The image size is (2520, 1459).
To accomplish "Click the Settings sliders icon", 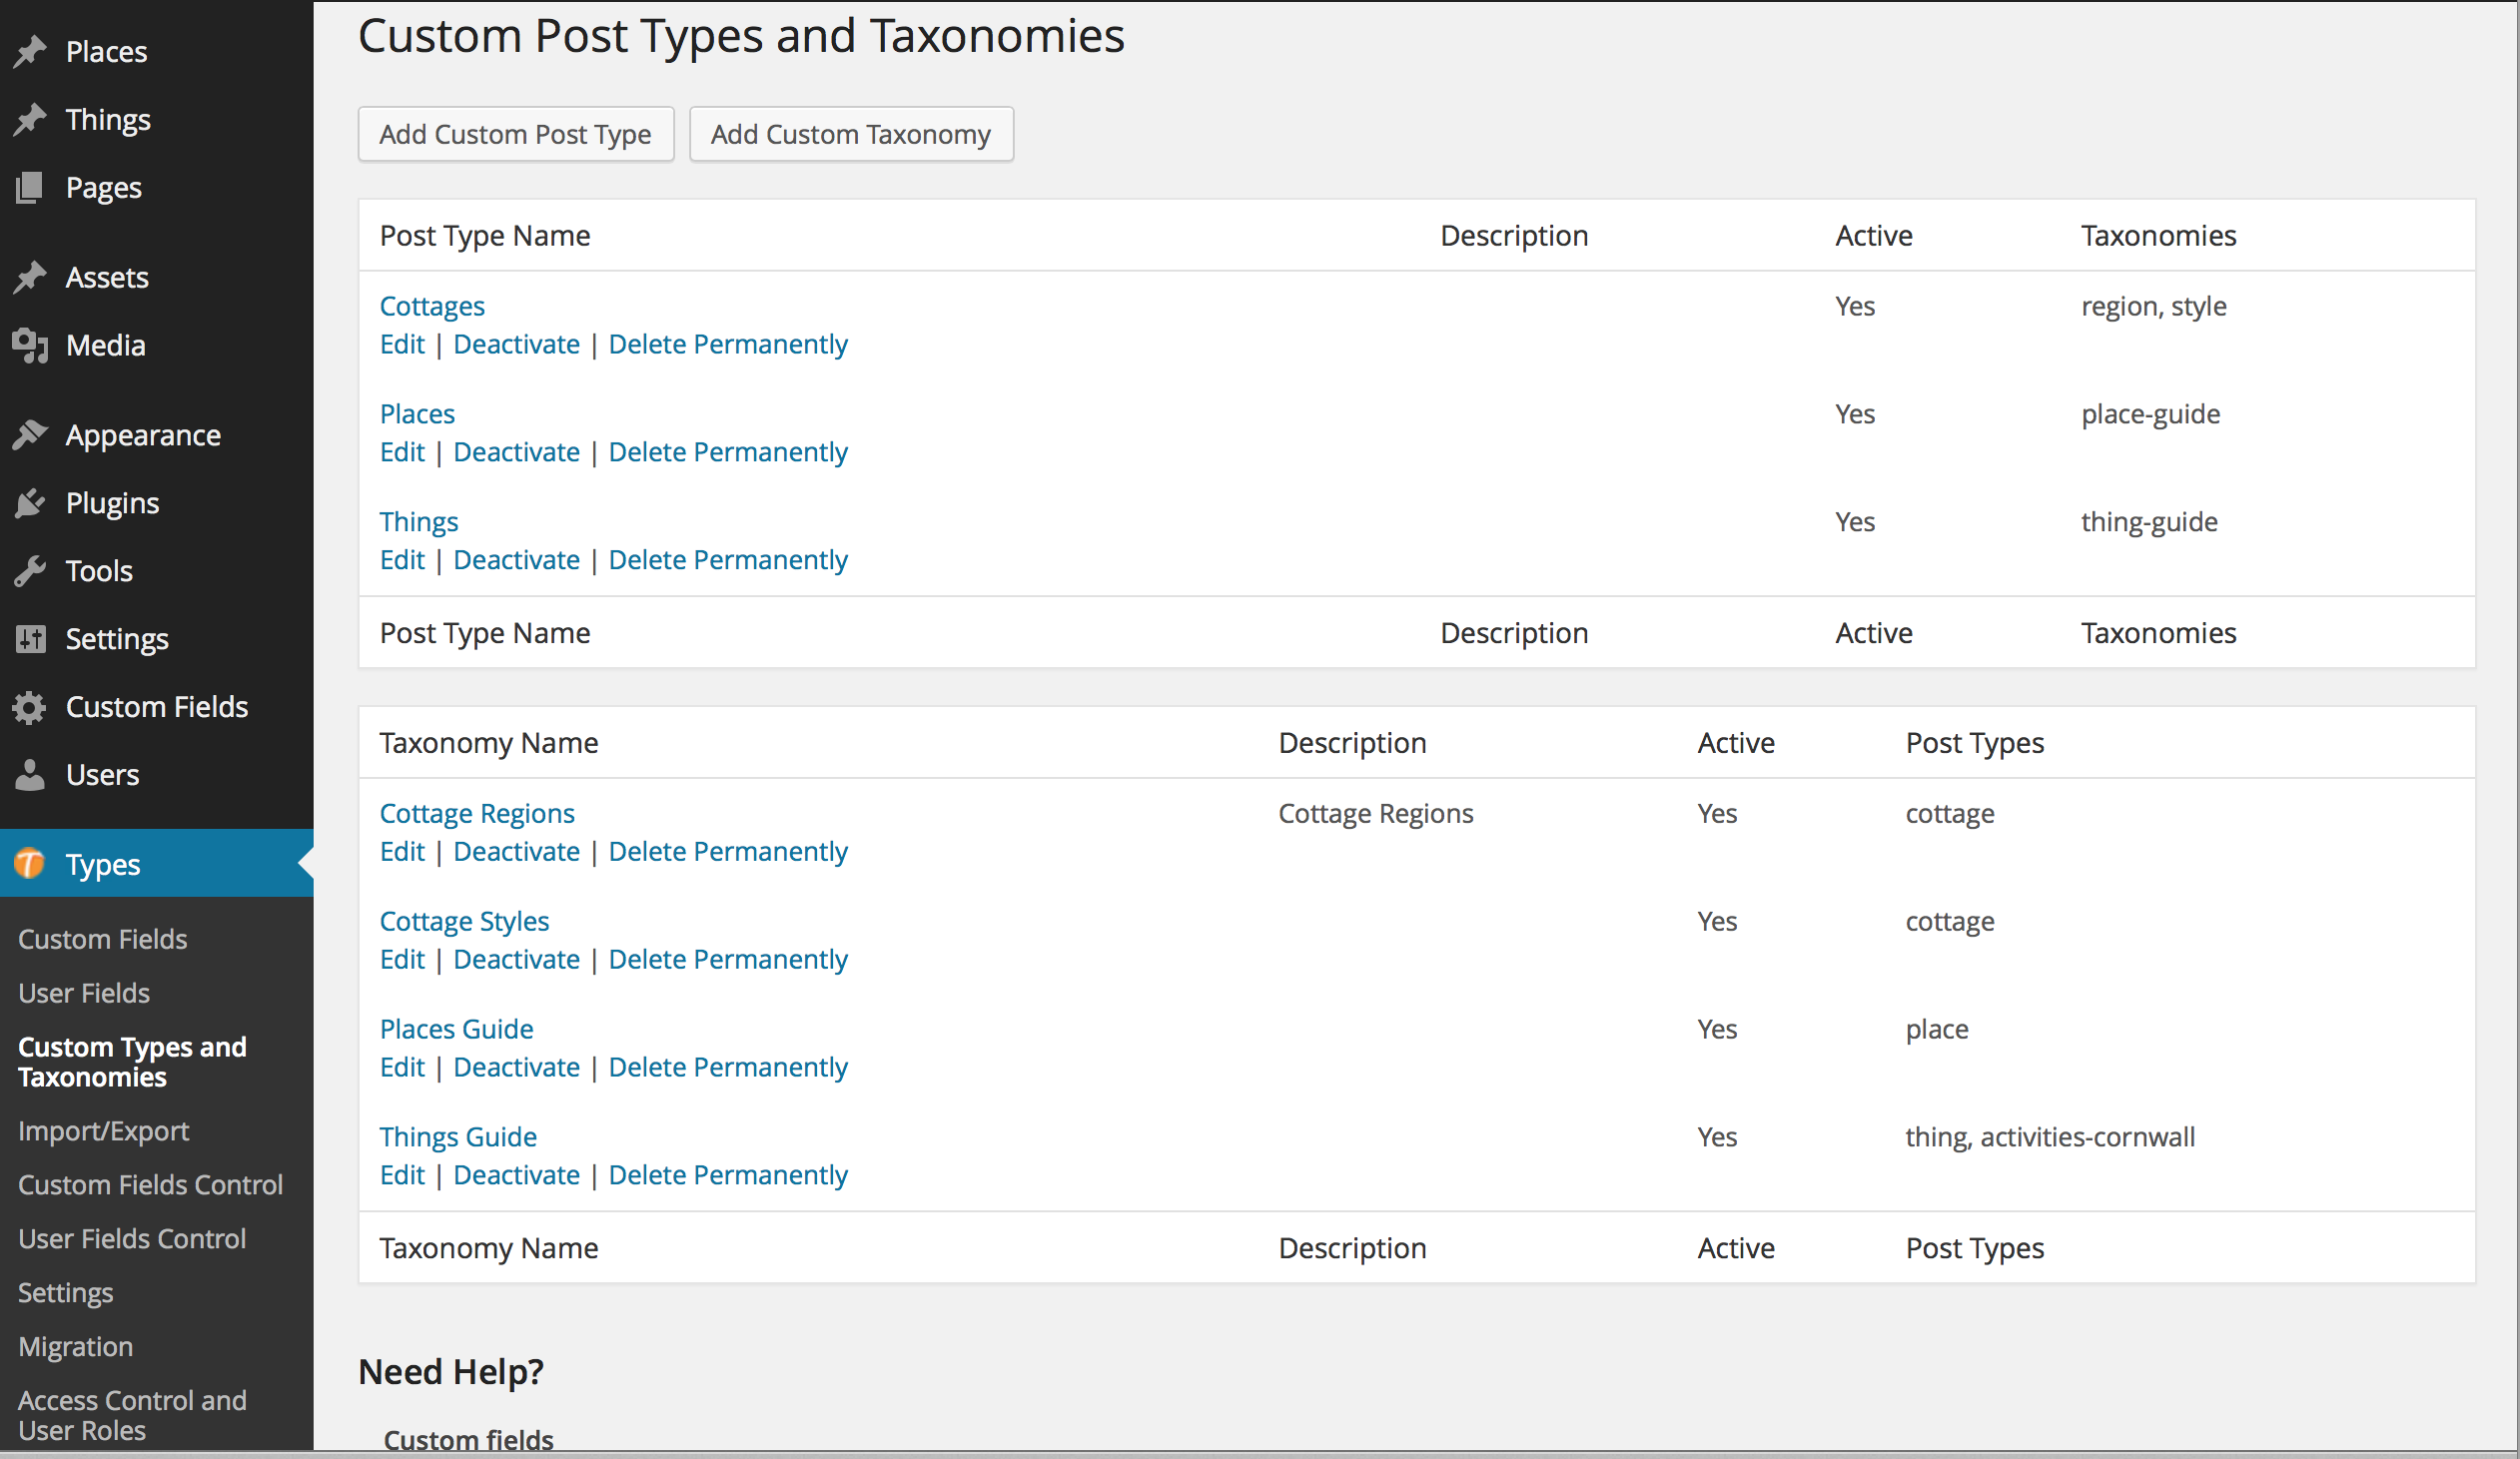I will click(30, 639).
